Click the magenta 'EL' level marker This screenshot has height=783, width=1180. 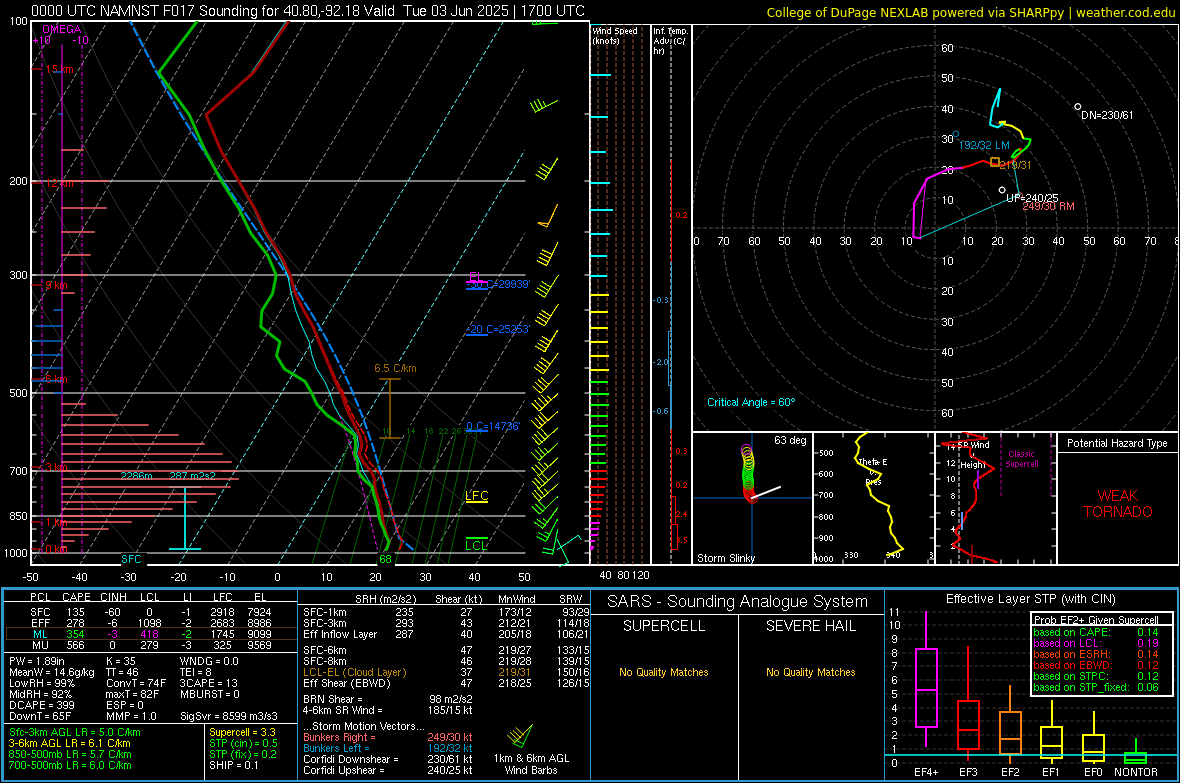[475, 276]
